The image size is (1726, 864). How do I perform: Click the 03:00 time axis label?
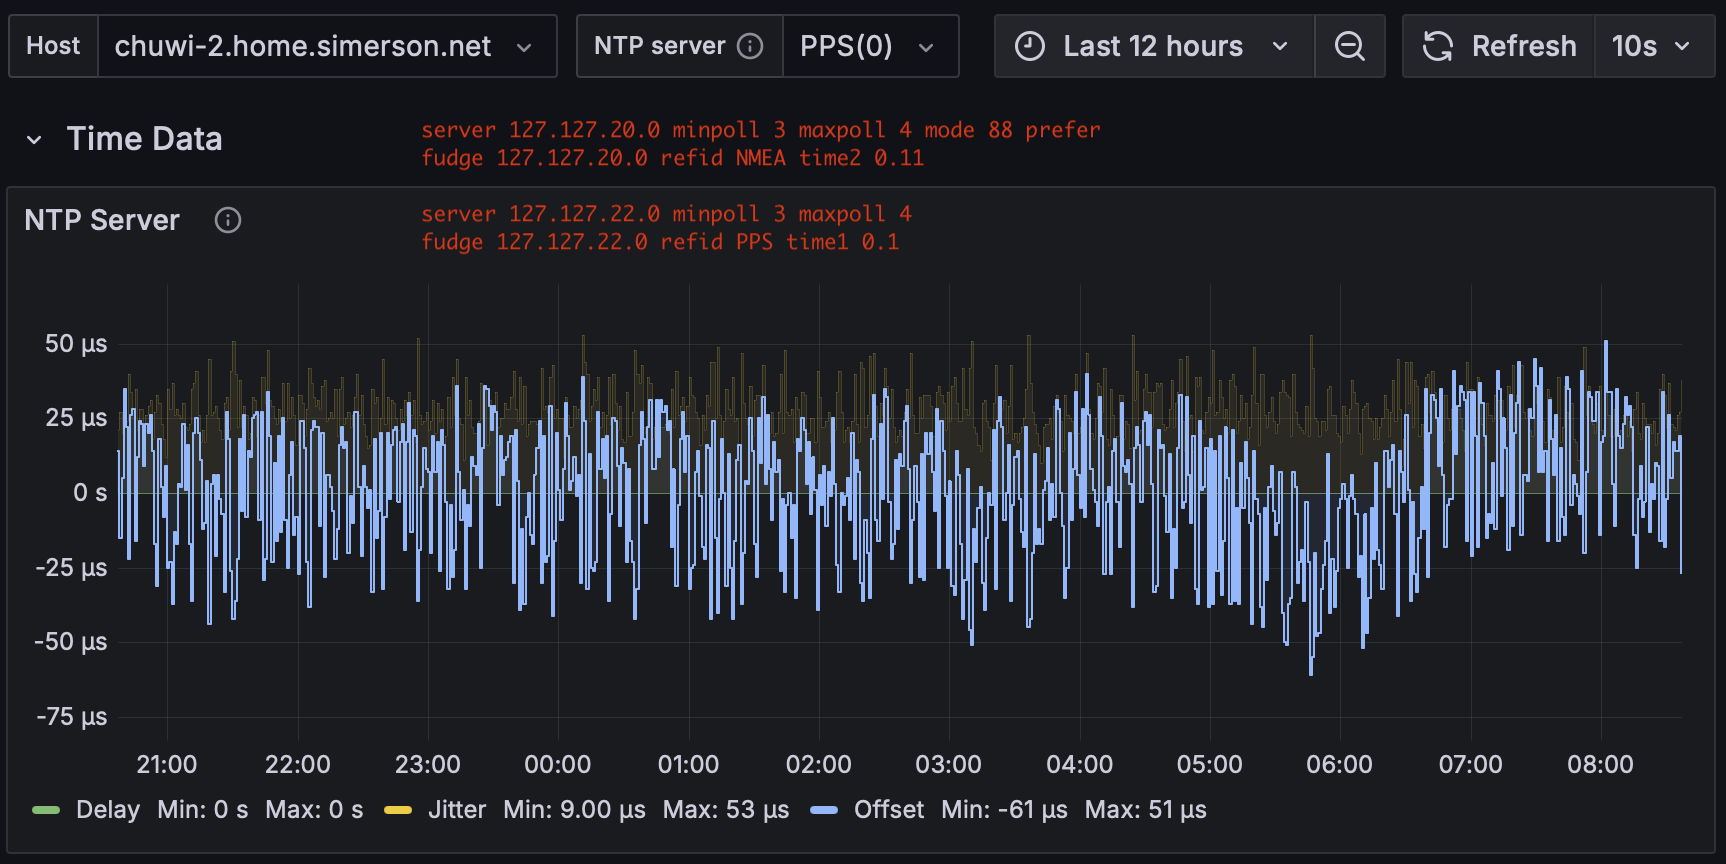coord(949,765)
